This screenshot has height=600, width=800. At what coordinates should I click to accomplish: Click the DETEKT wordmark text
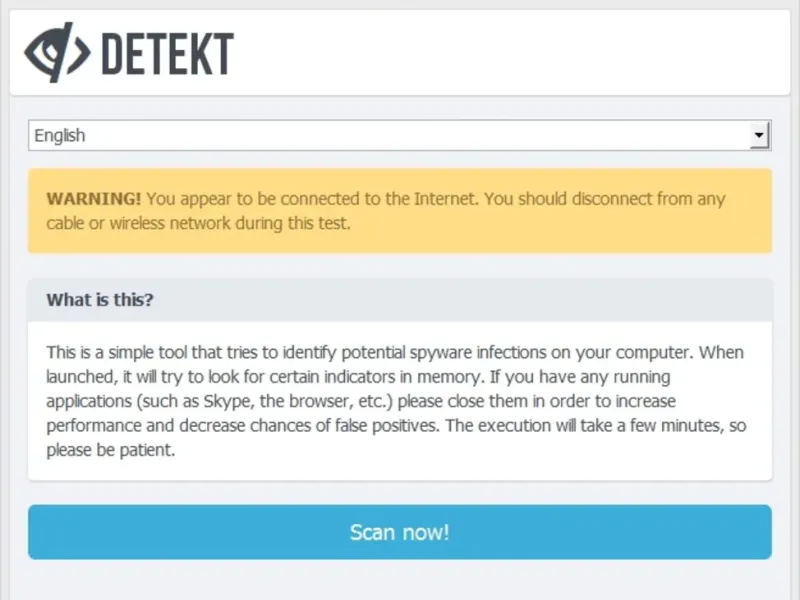click(x=167, y=53)
